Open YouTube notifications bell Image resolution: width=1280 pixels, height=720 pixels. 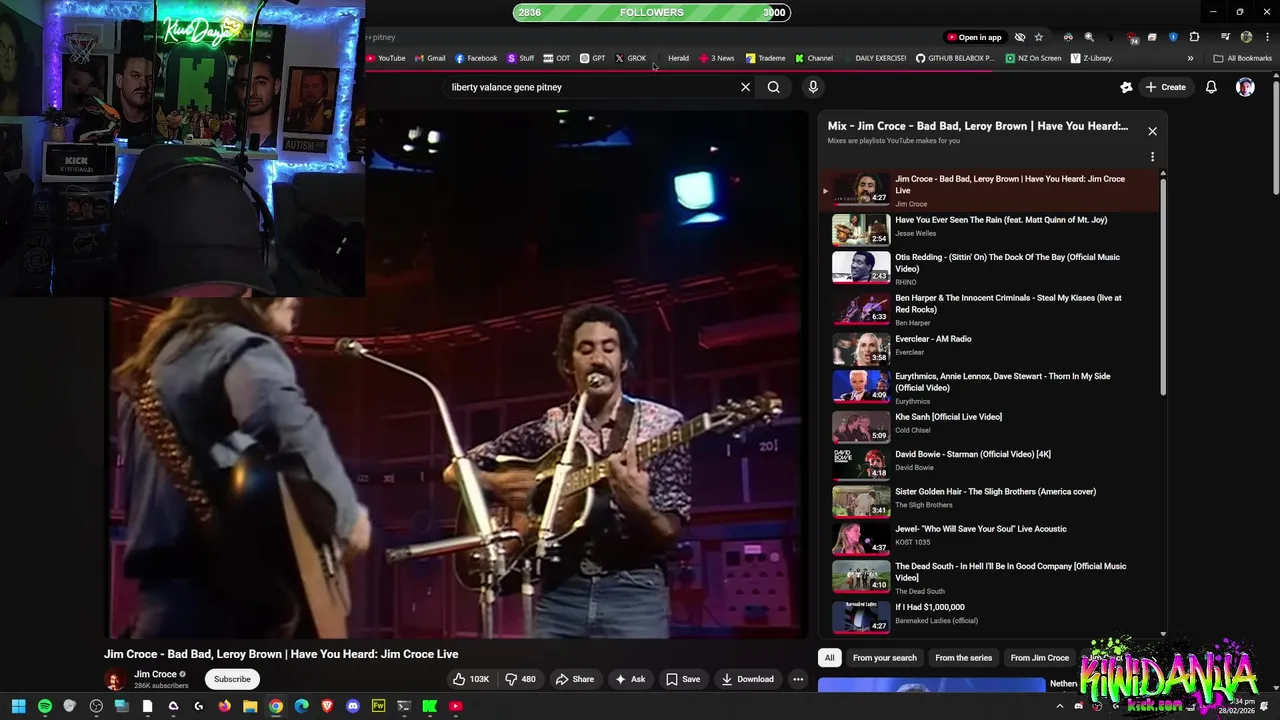(1211, 87)
